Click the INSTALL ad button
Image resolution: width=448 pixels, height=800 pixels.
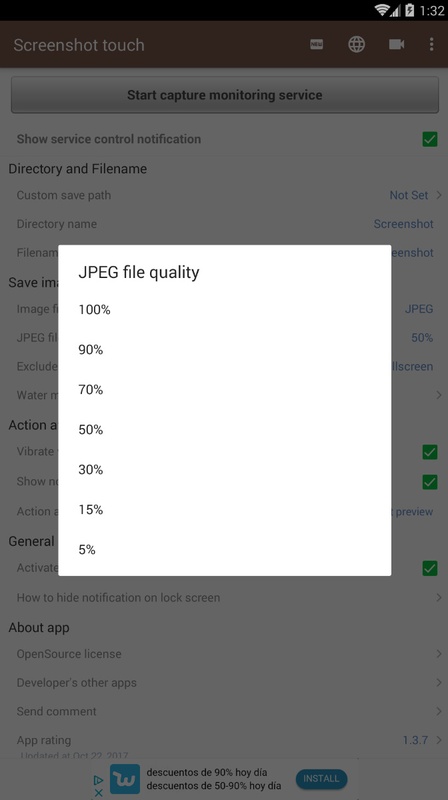pos(321,779)
